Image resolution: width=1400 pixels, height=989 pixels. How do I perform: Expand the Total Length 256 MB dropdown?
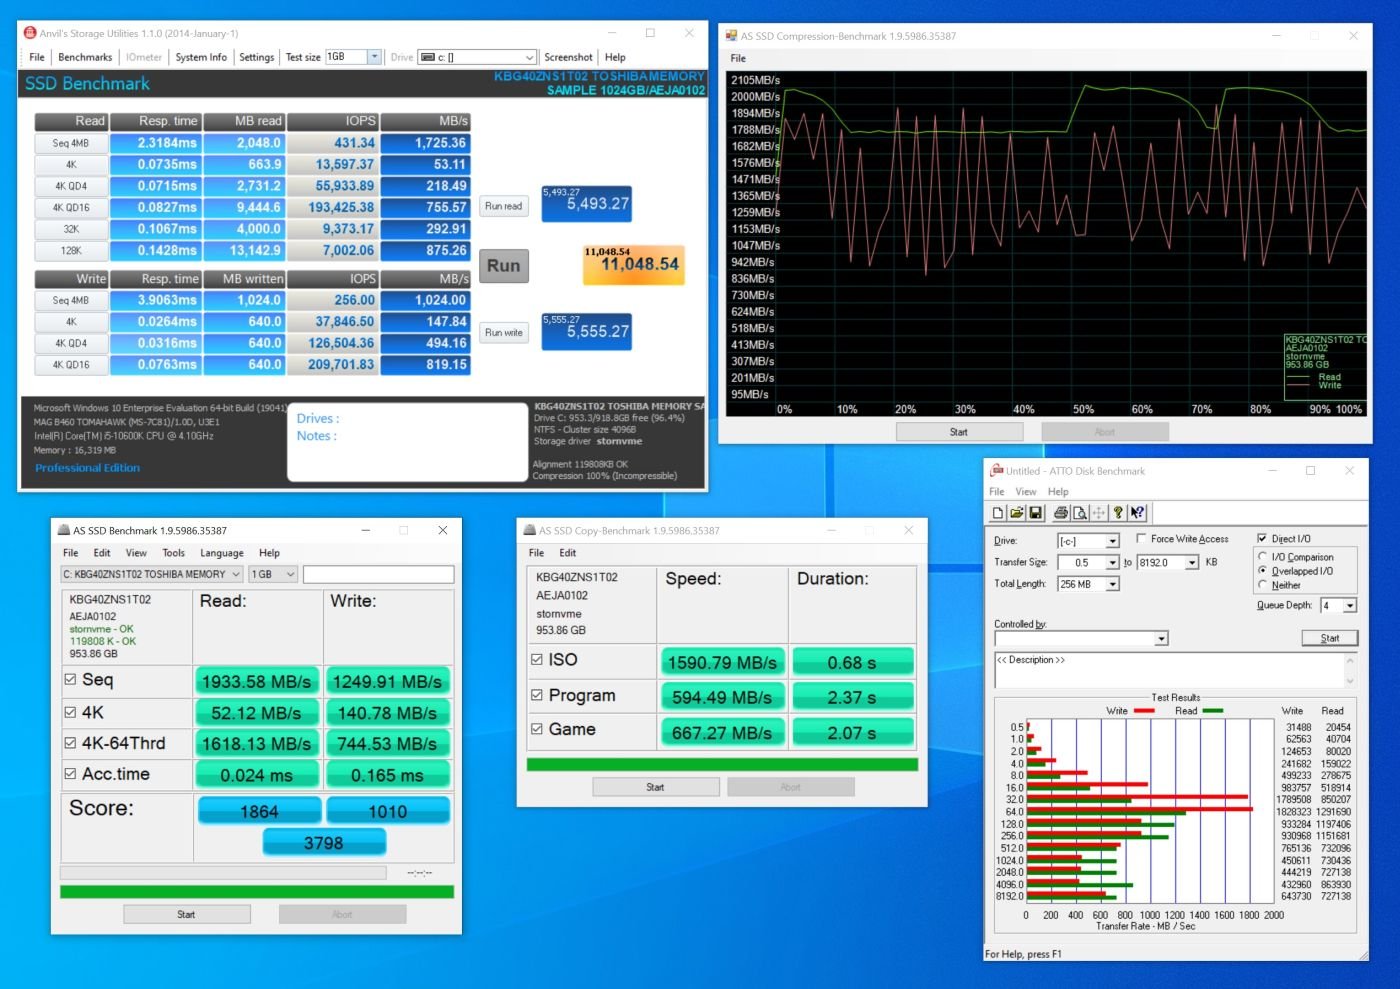1113,584
